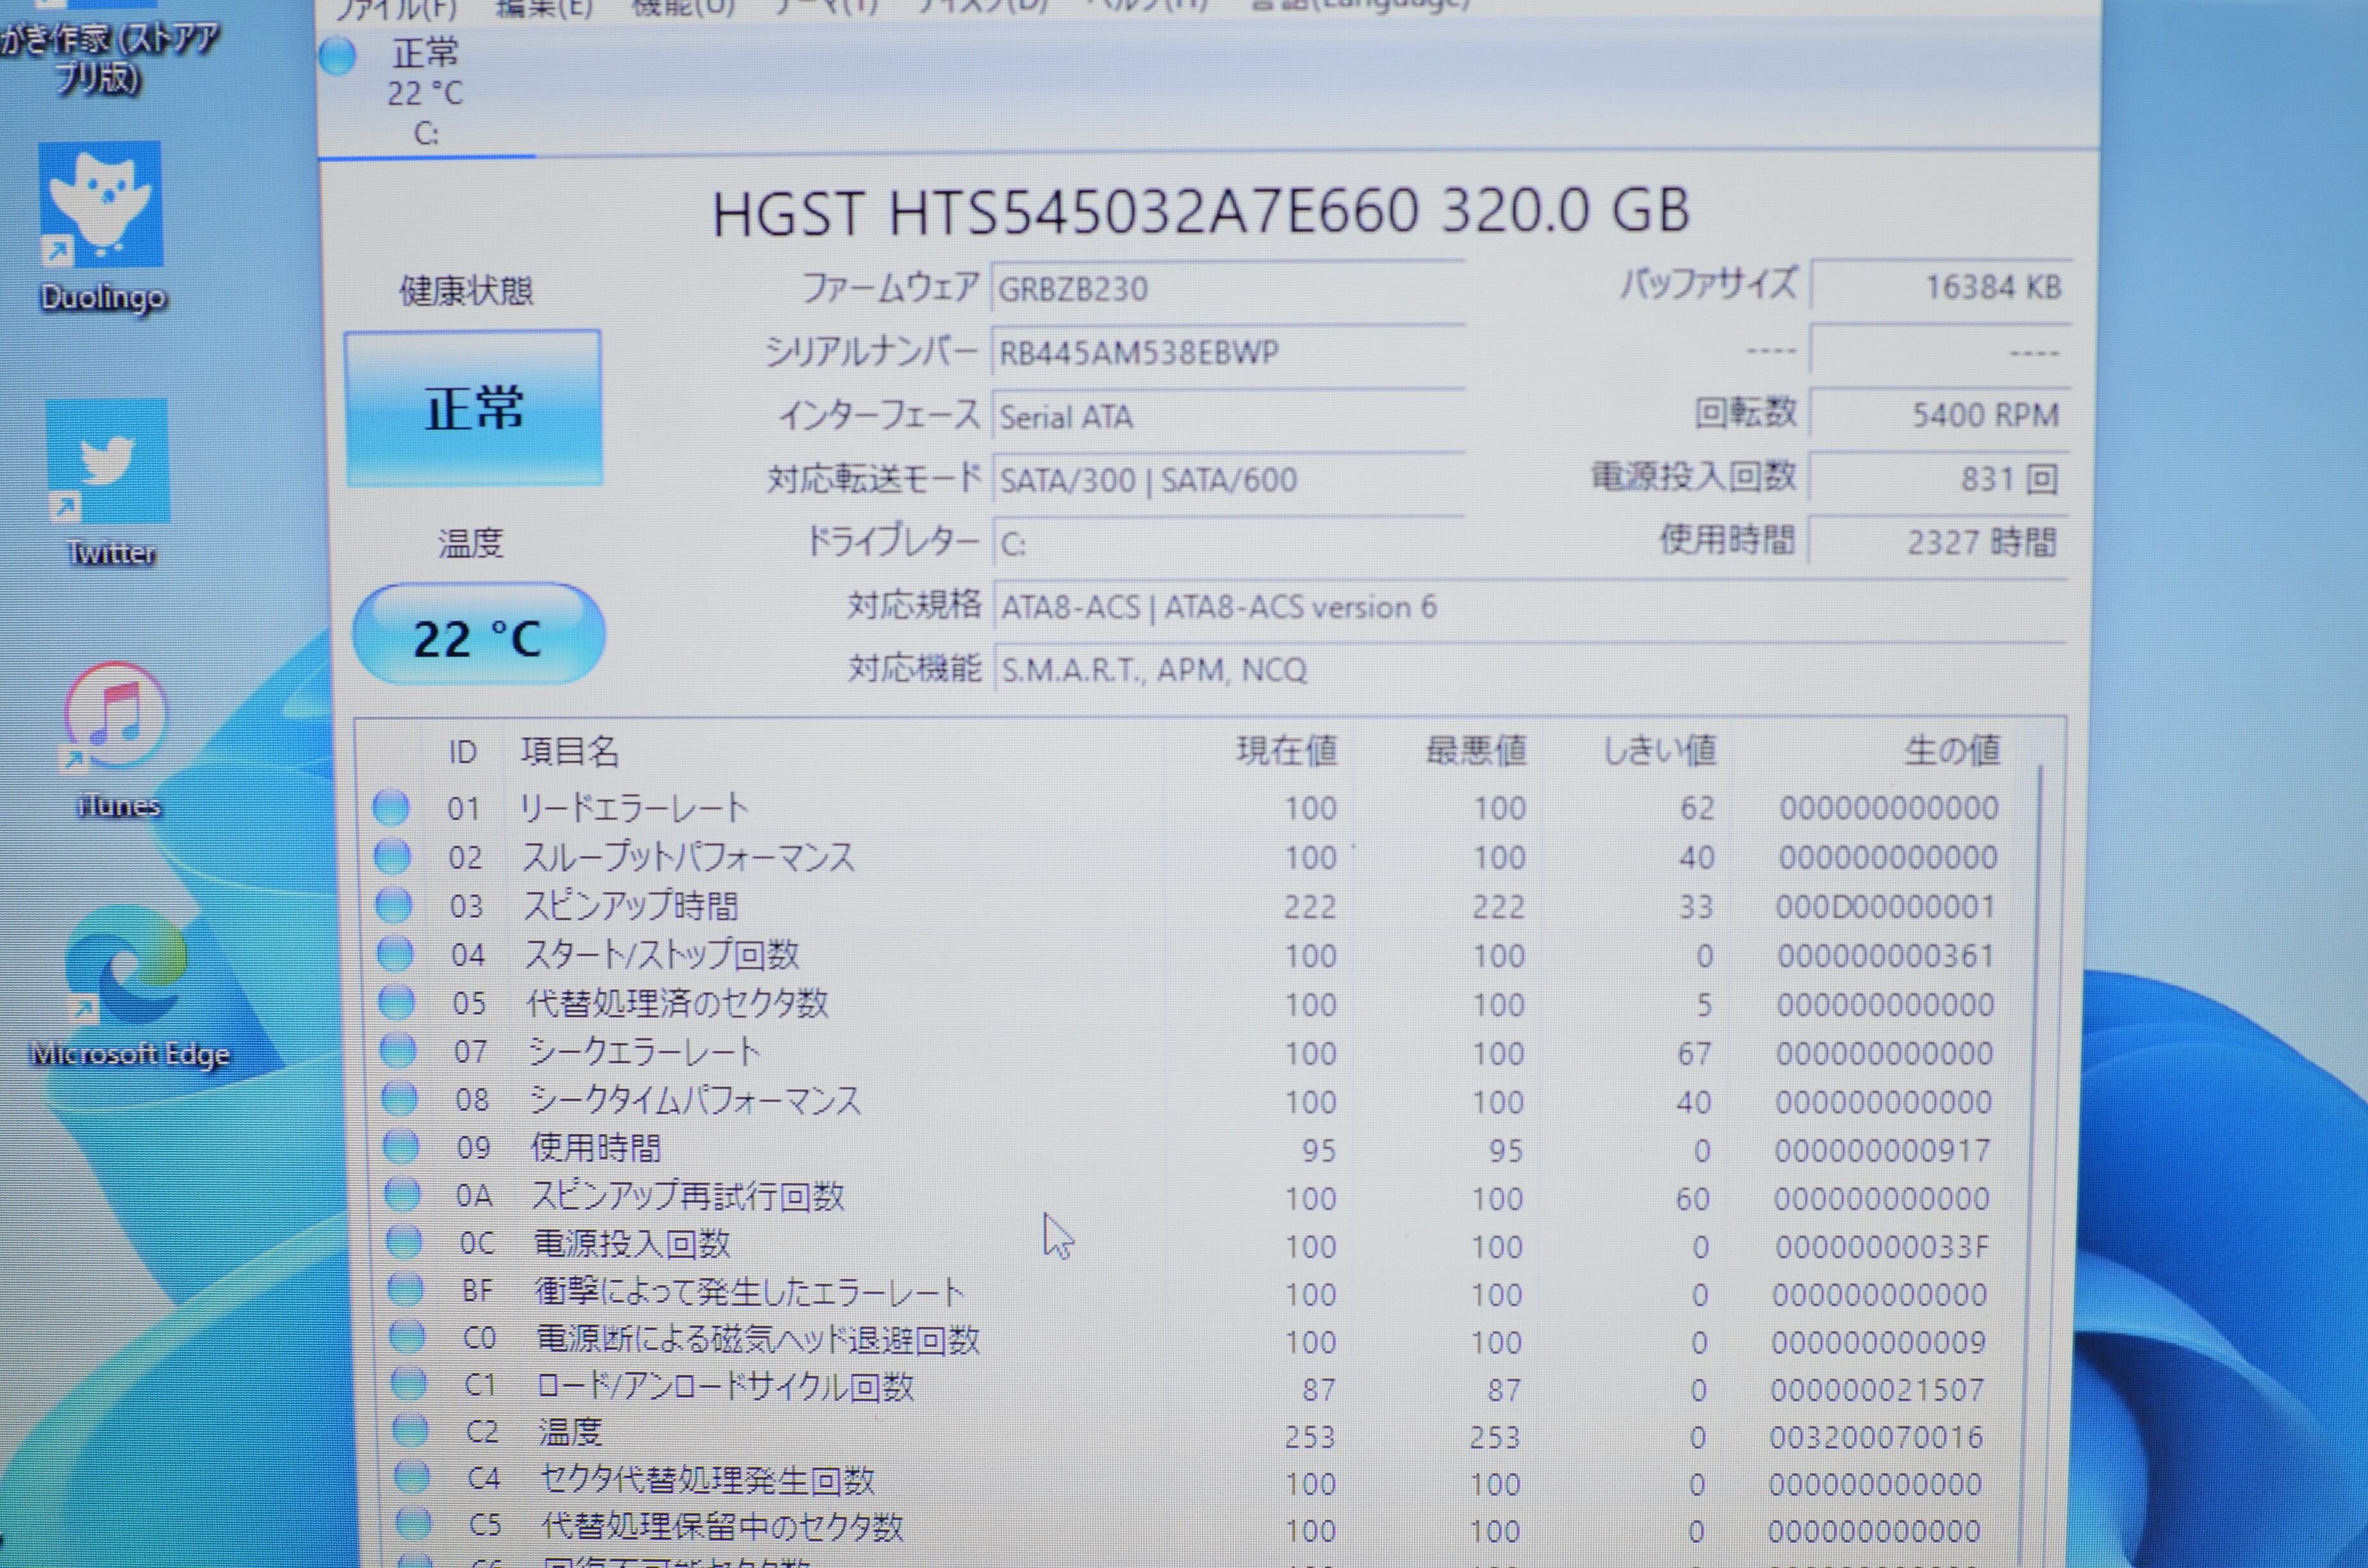
Task: Click status dot beside 使用時間 attribute 09
Action: pos(401,1147)
